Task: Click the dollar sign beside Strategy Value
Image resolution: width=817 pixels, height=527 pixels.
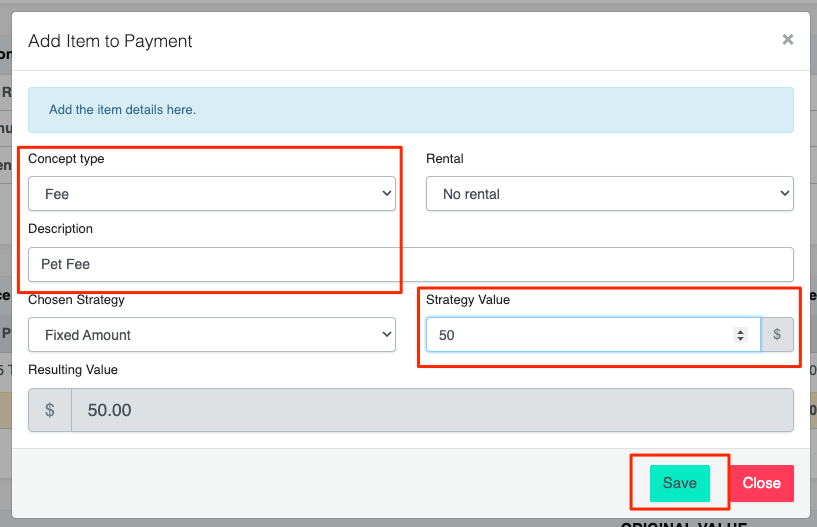Action: [x=777, y=335]
